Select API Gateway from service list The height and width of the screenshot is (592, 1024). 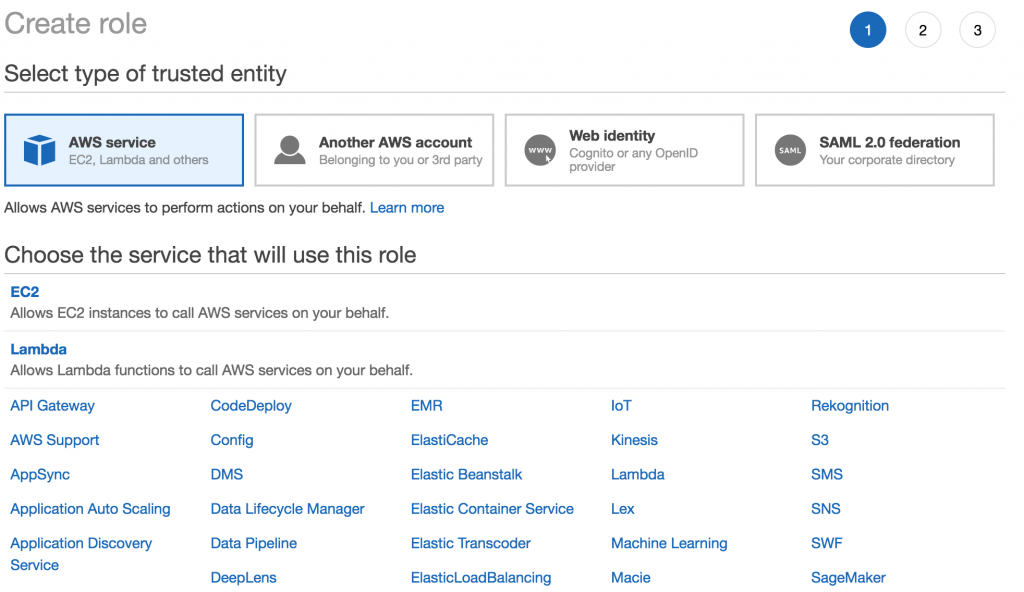coord(52,406)
